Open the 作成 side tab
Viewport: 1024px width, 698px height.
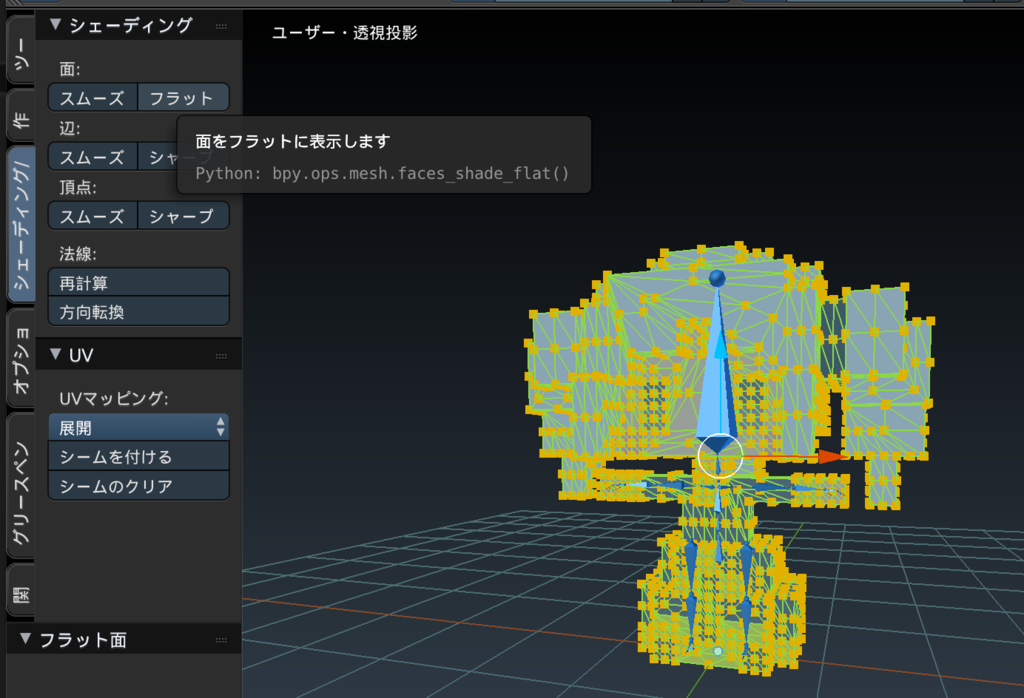tap(20, 118)
